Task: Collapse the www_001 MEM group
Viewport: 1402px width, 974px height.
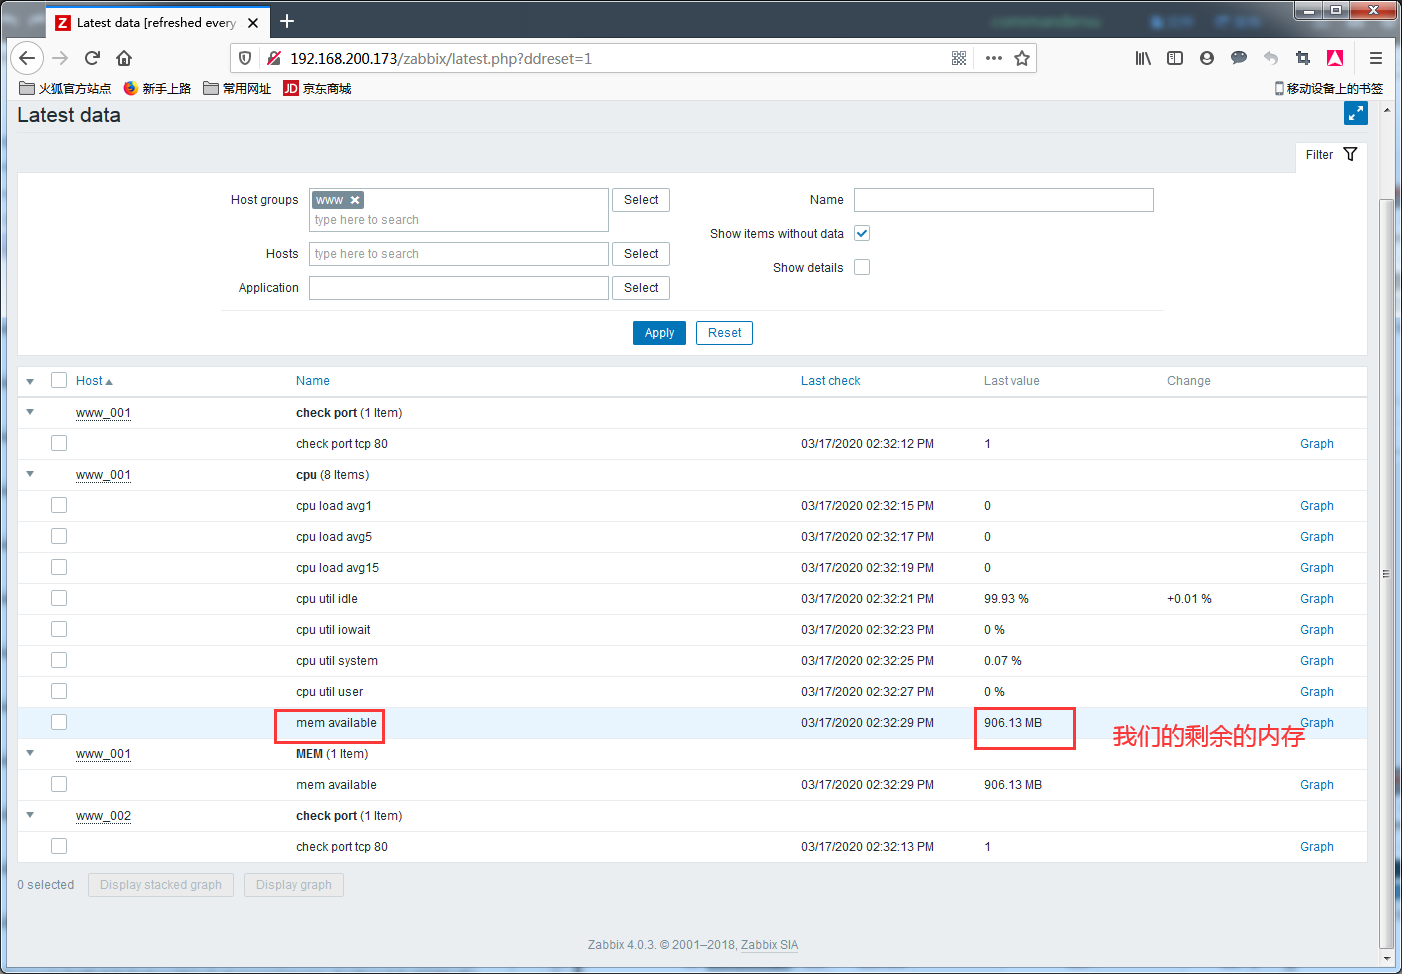Action: pos(30,753)
